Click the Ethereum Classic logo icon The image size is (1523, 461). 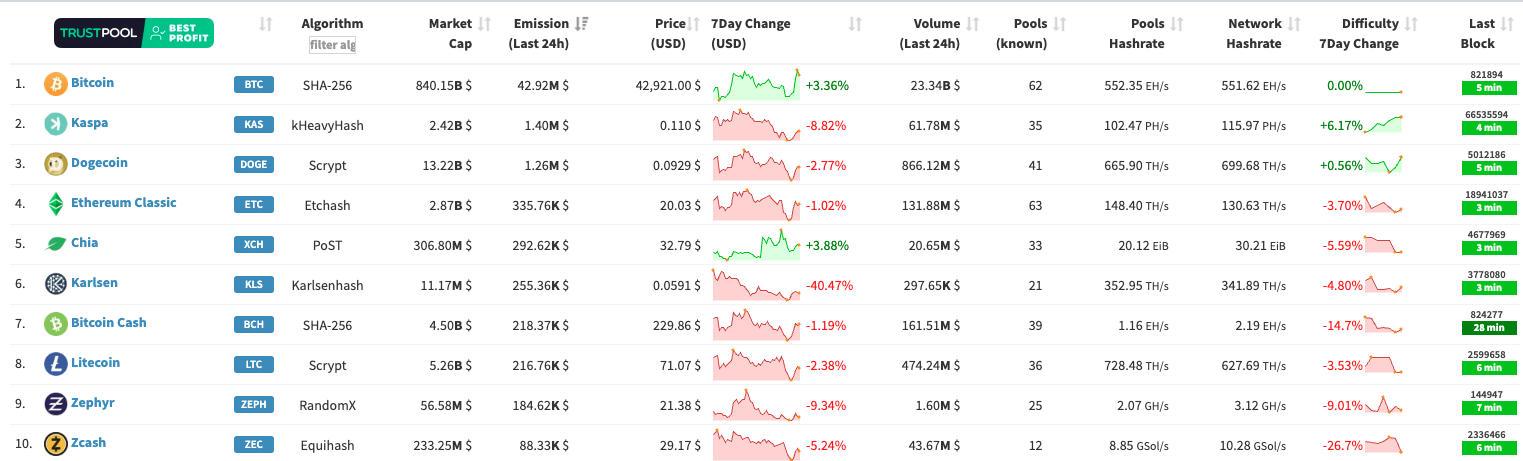click(55, 204)
